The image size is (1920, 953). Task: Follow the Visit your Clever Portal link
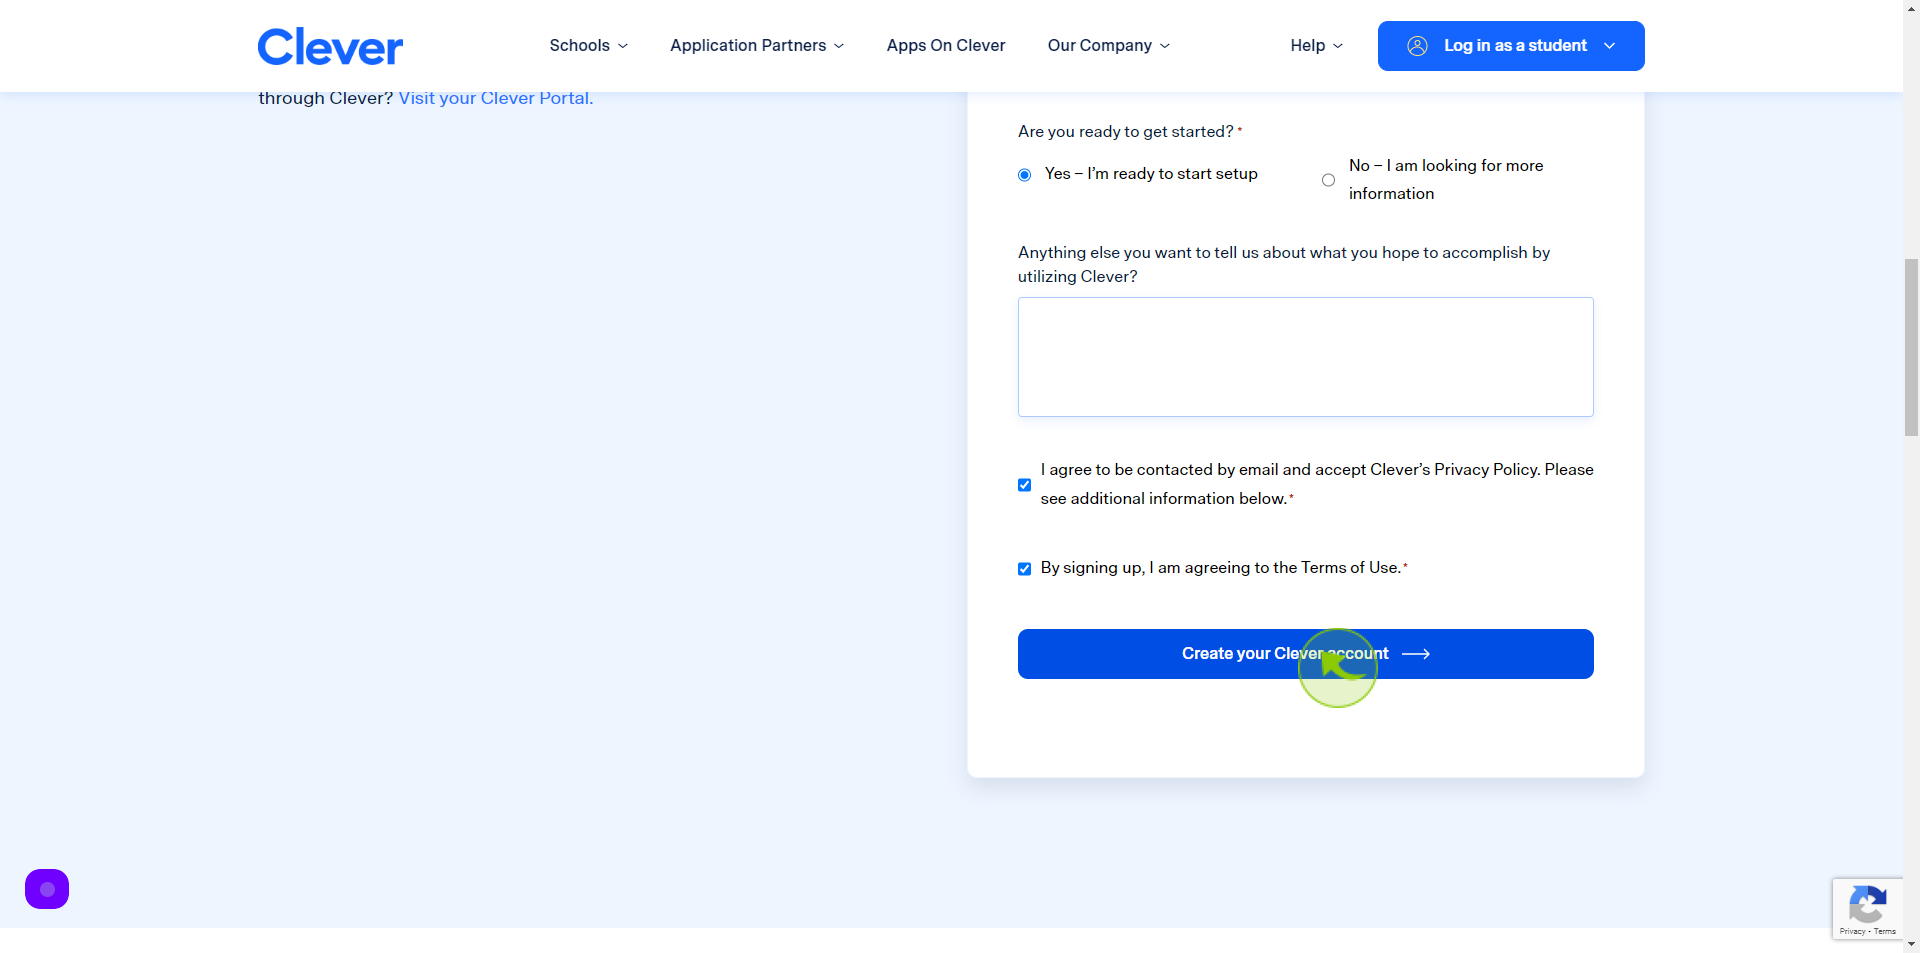[x=496, y=98]
